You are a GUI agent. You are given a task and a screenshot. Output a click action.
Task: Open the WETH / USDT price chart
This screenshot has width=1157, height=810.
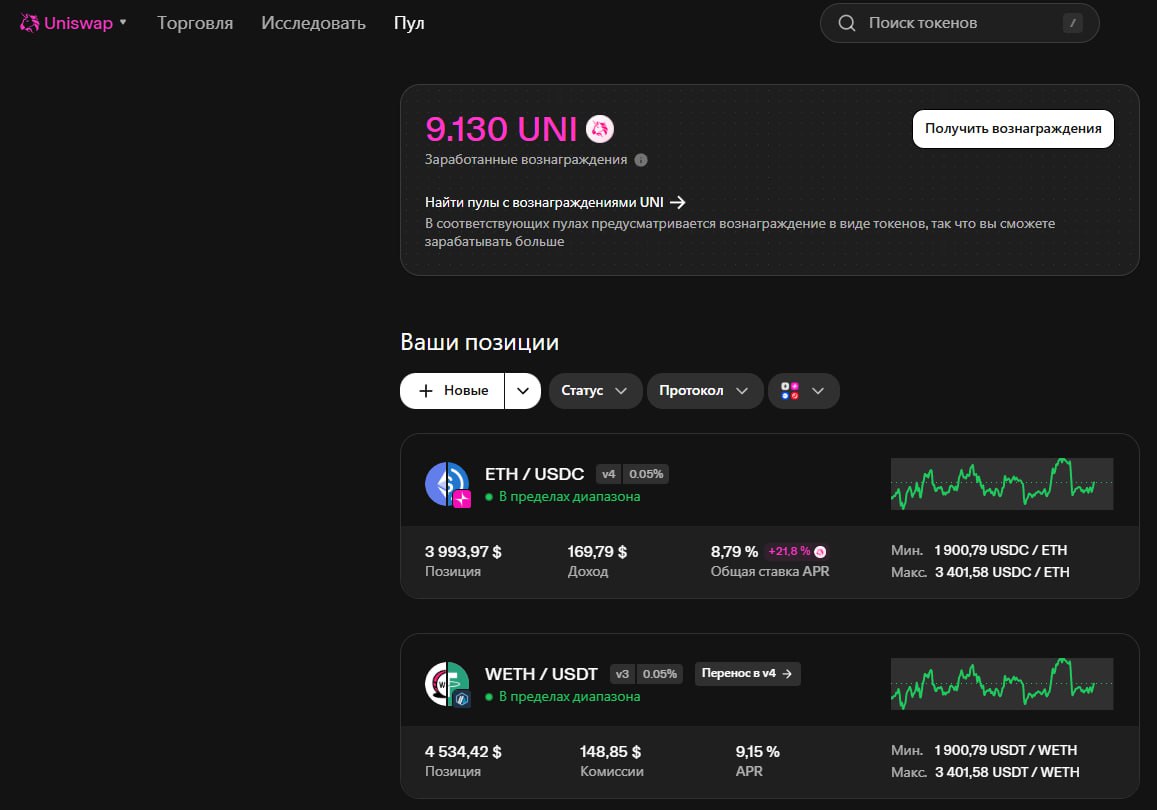click(x=1002, y=684)
